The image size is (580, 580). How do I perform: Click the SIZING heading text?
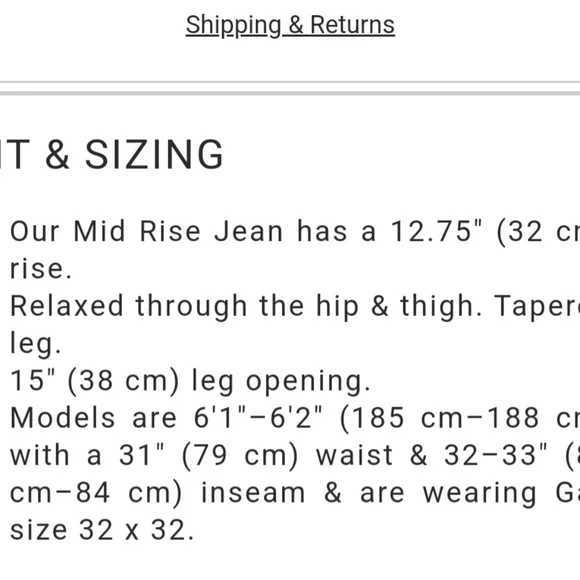tap(154, 155)
